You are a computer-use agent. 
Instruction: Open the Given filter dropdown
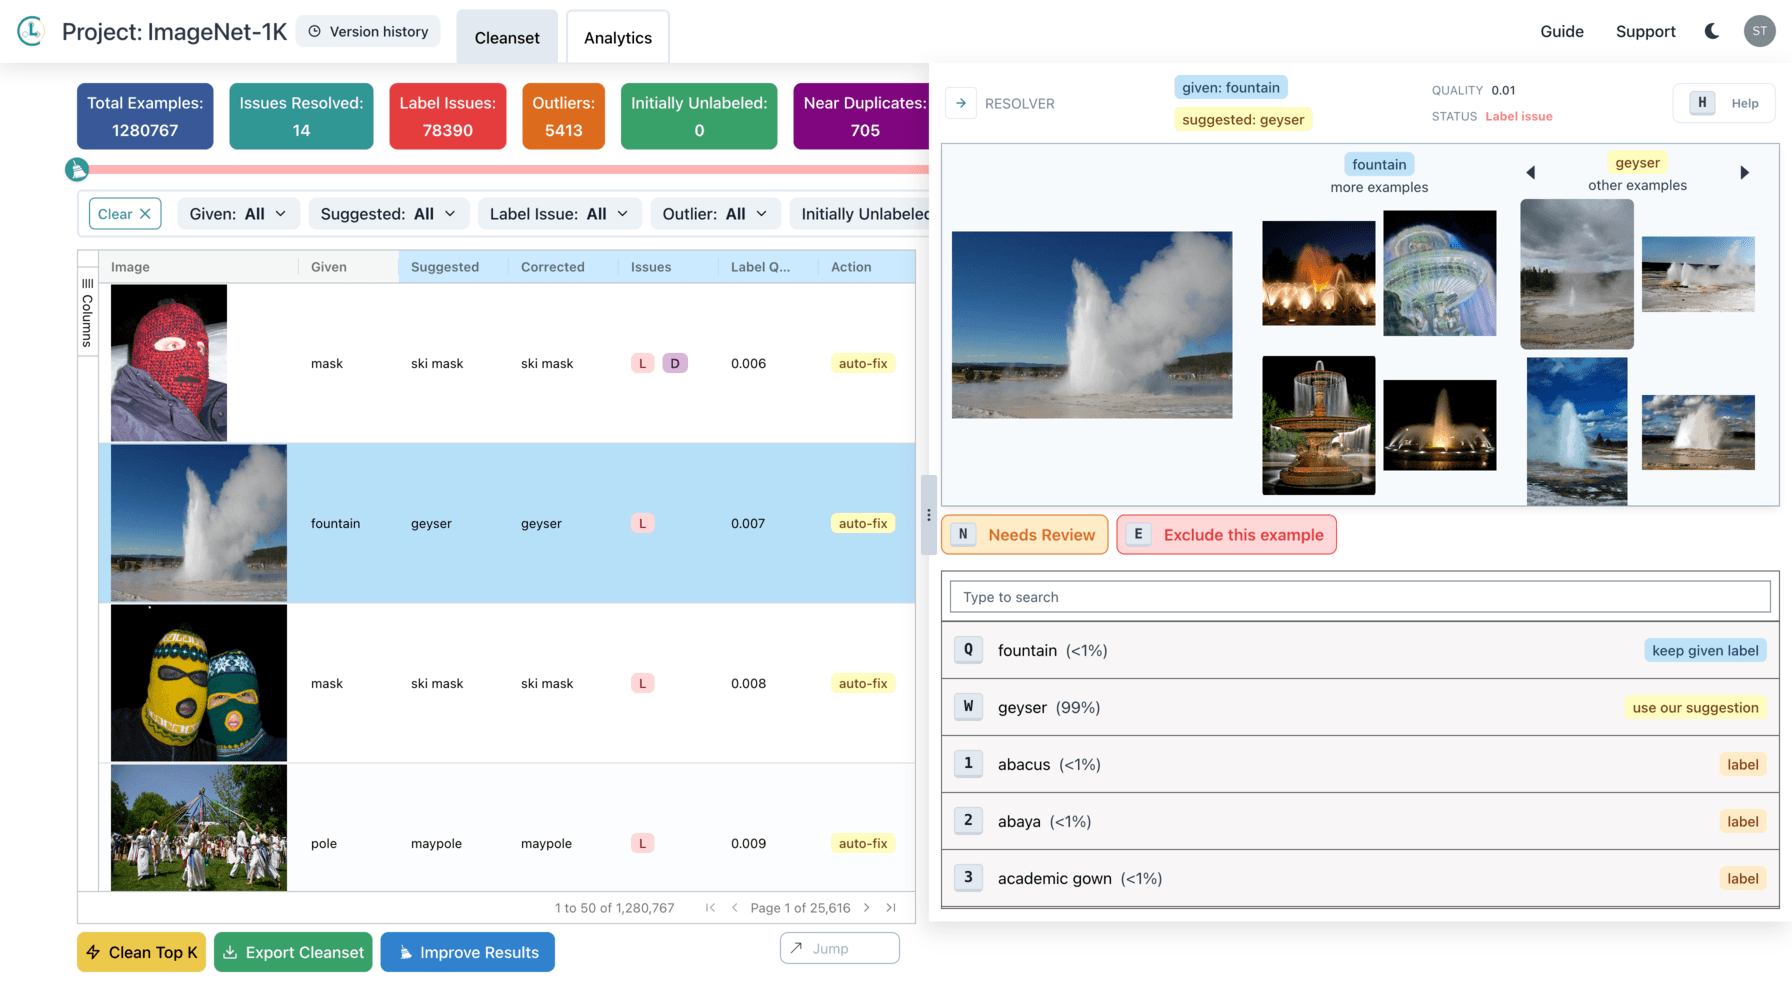tap(238, 213)
